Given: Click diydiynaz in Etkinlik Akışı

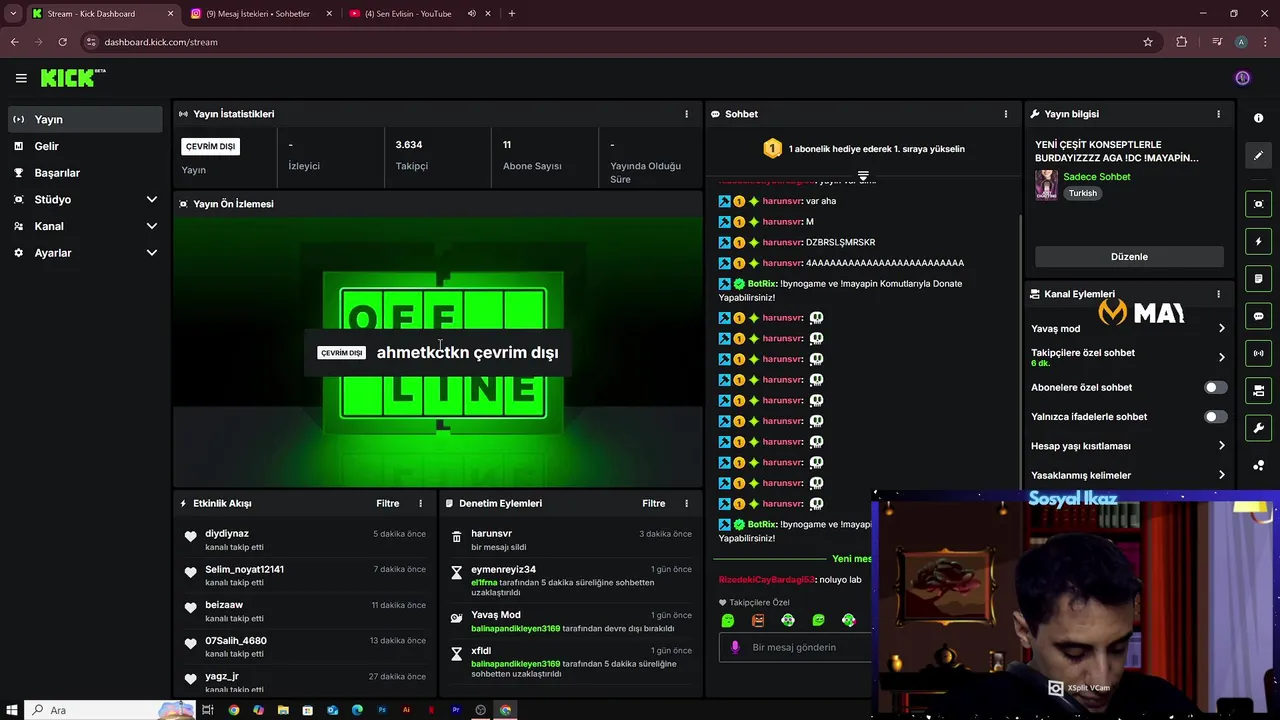Looking at the screenshot, I should point(227,534).
